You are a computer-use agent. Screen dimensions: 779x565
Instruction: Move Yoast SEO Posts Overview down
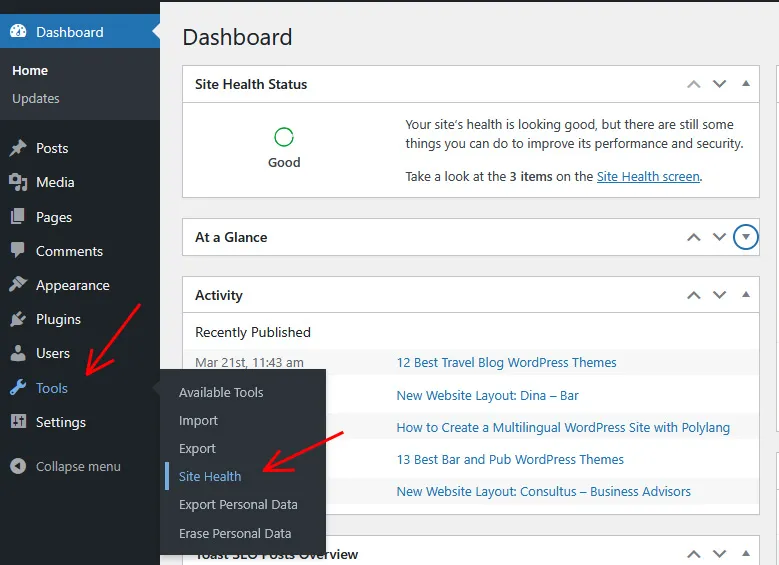pos(719,554)
